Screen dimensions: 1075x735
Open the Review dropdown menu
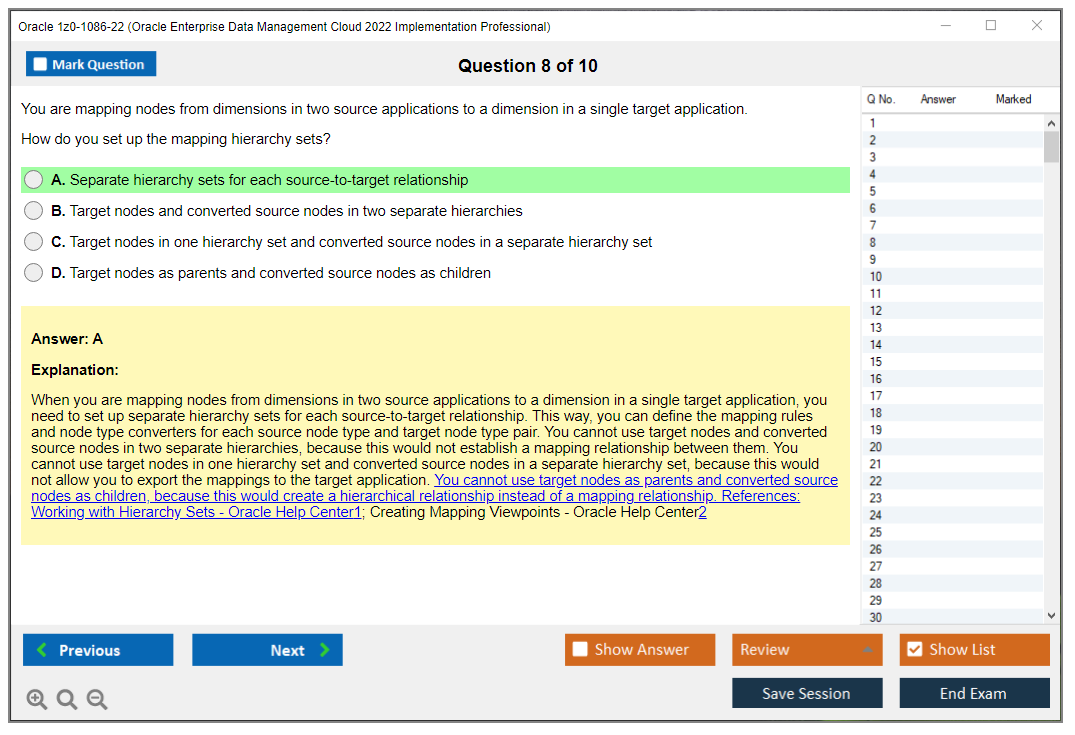pos(807,650)
